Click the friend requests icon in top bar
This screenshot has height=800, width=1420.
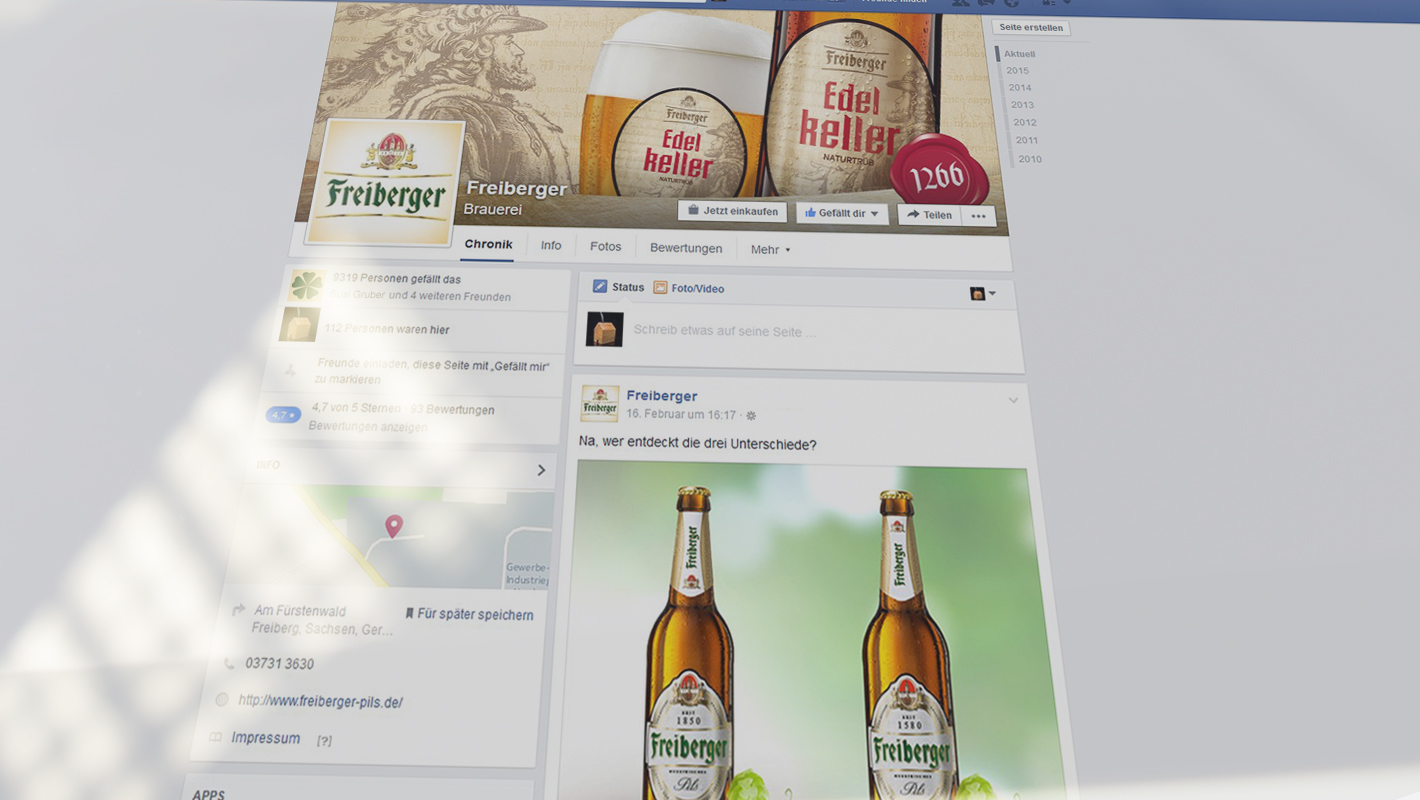pyautogui.click(x=960, y=2)
